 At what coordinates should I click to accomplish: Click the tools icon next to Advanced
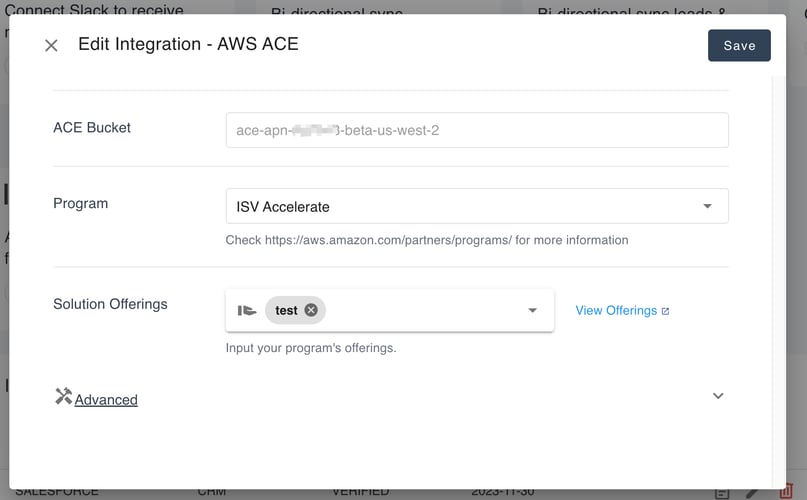point(63,397)
